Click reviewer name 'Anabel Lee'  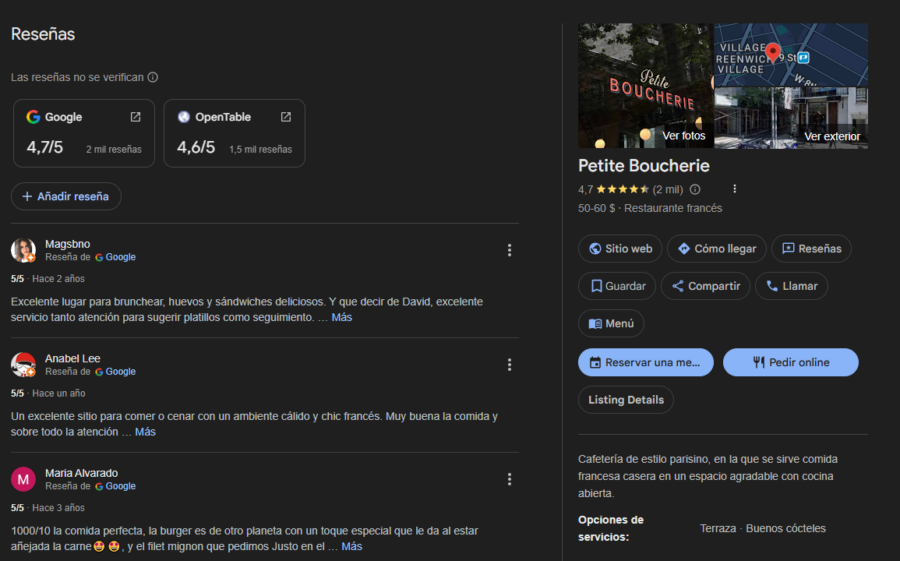tap(73, 358)
